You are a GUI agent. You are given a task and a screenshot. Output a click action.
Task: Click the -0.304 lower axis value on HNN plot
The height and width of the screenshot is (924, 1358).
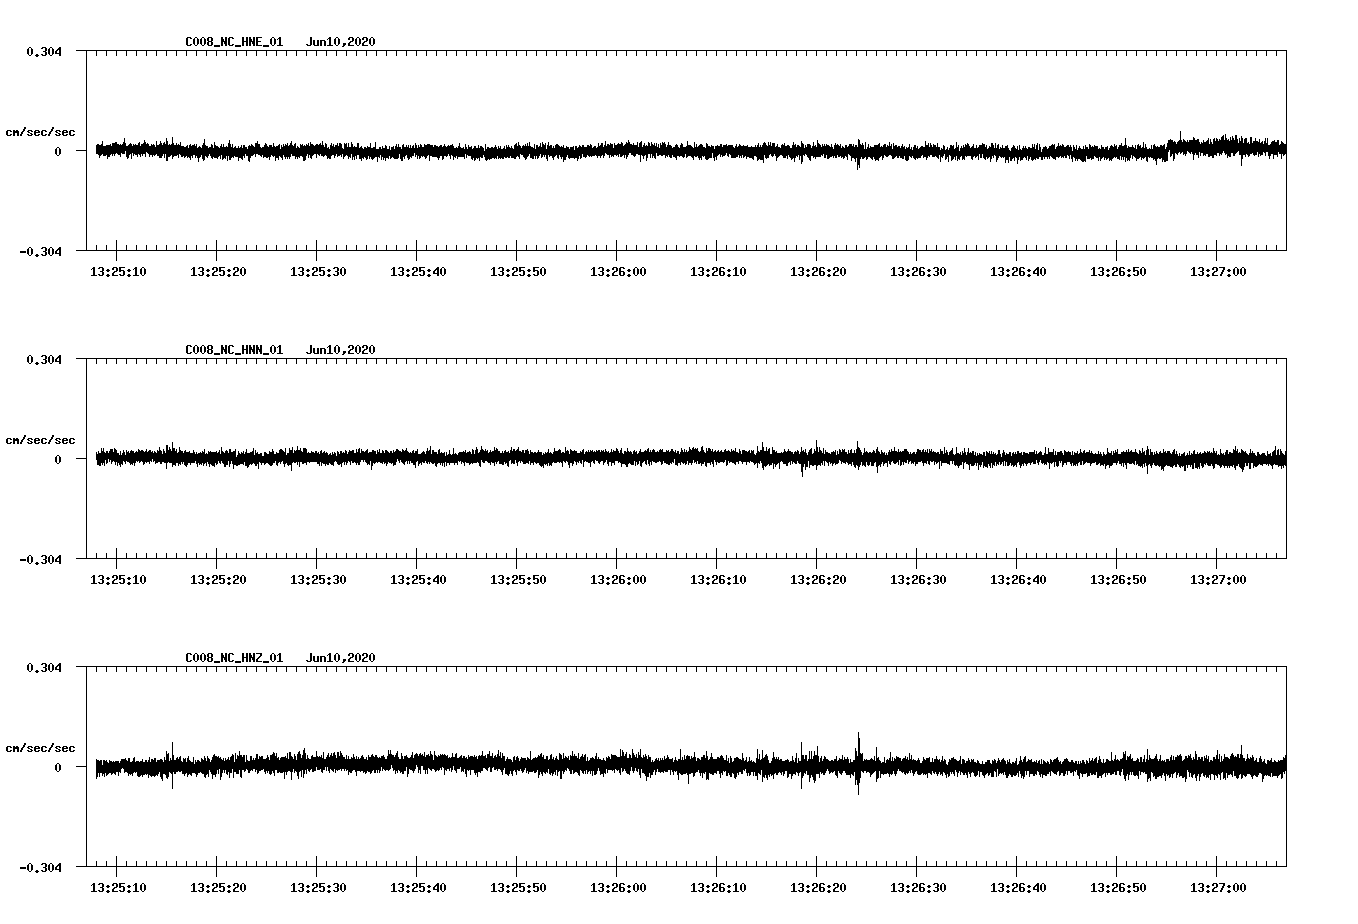point(40,559)
